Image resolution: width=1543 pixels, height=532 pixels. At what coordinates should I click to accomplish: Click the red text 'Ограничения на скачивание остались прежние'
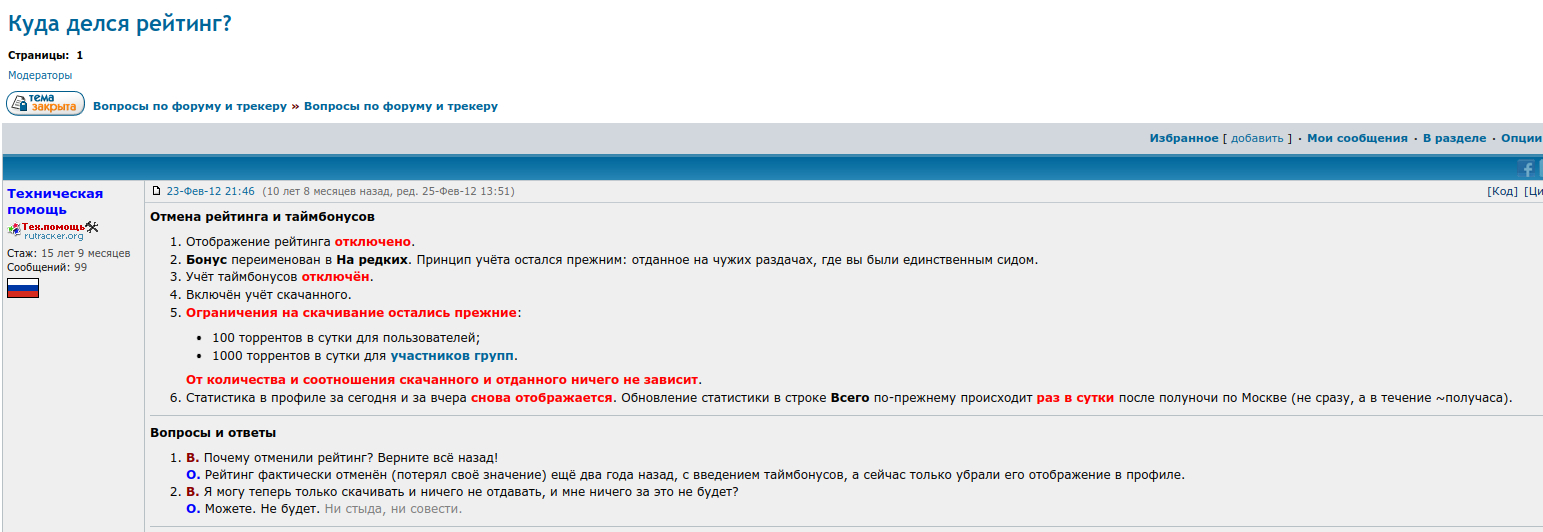coord(351,313)
